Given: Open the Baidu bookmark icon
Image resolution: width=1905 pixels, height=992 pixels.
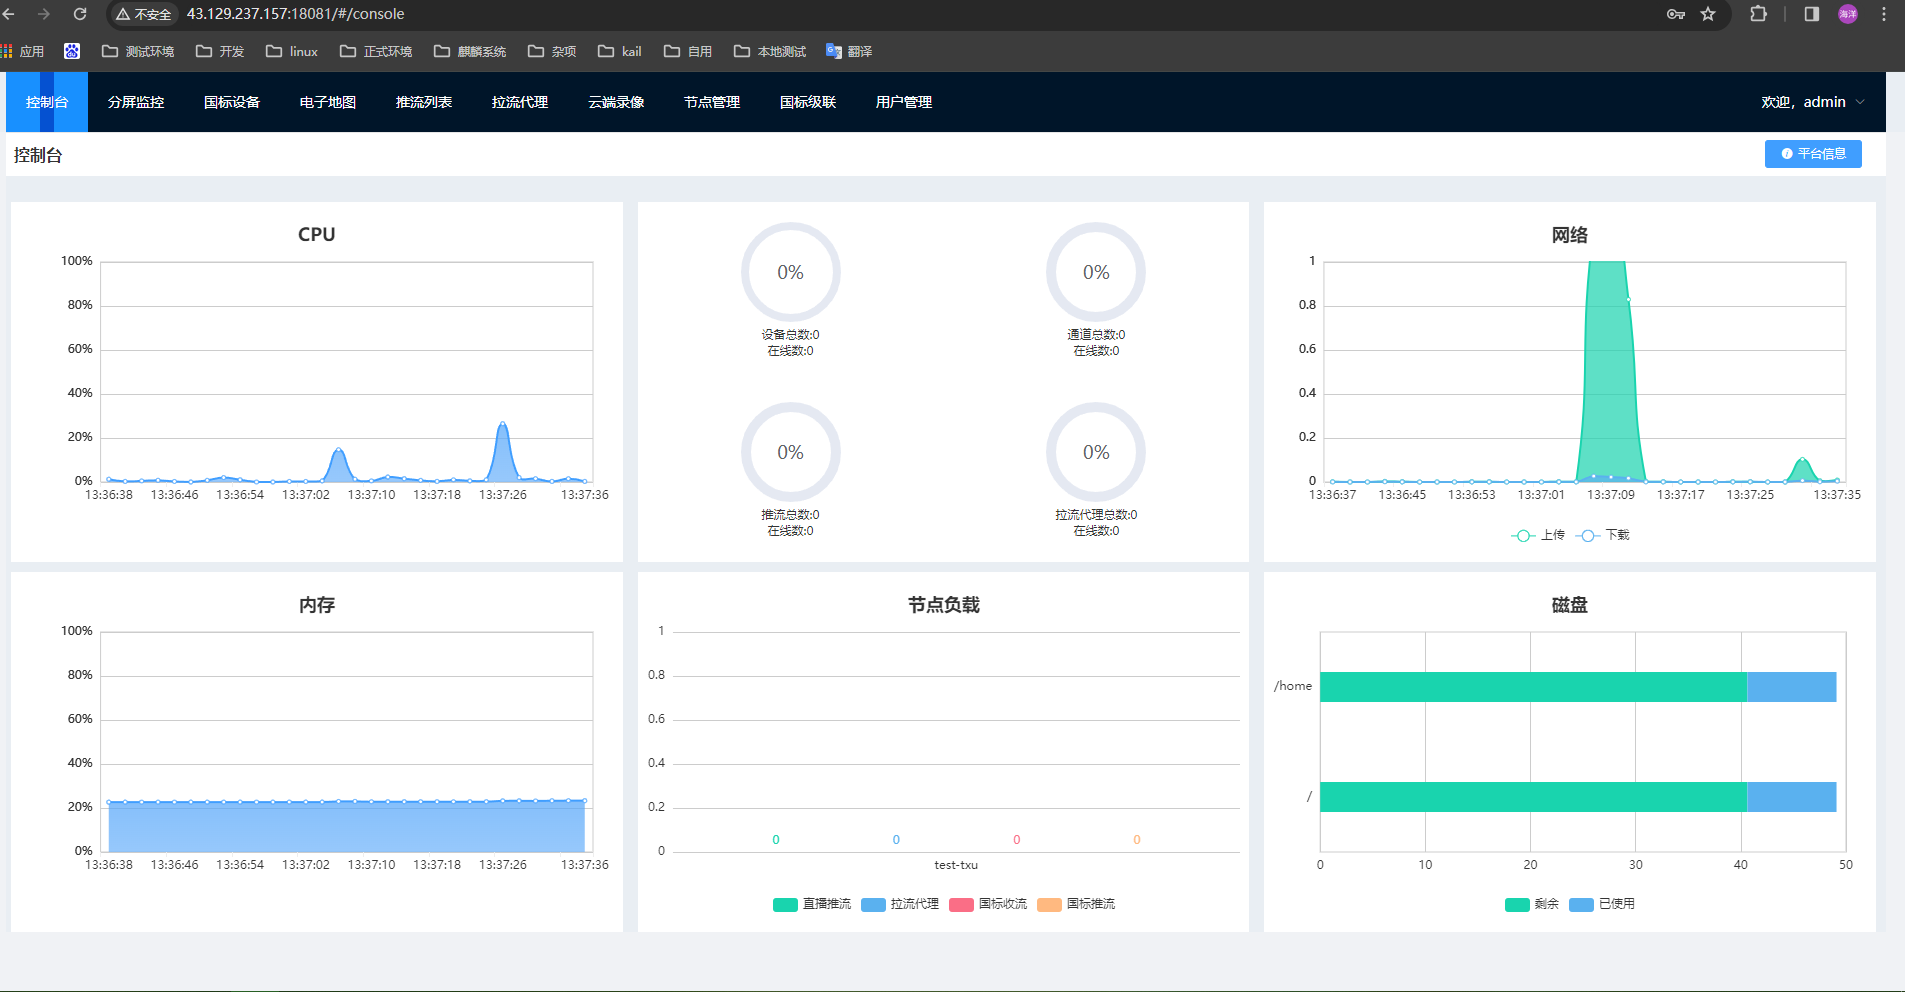Looking at the screenshot, I should (x=72, y=51).
